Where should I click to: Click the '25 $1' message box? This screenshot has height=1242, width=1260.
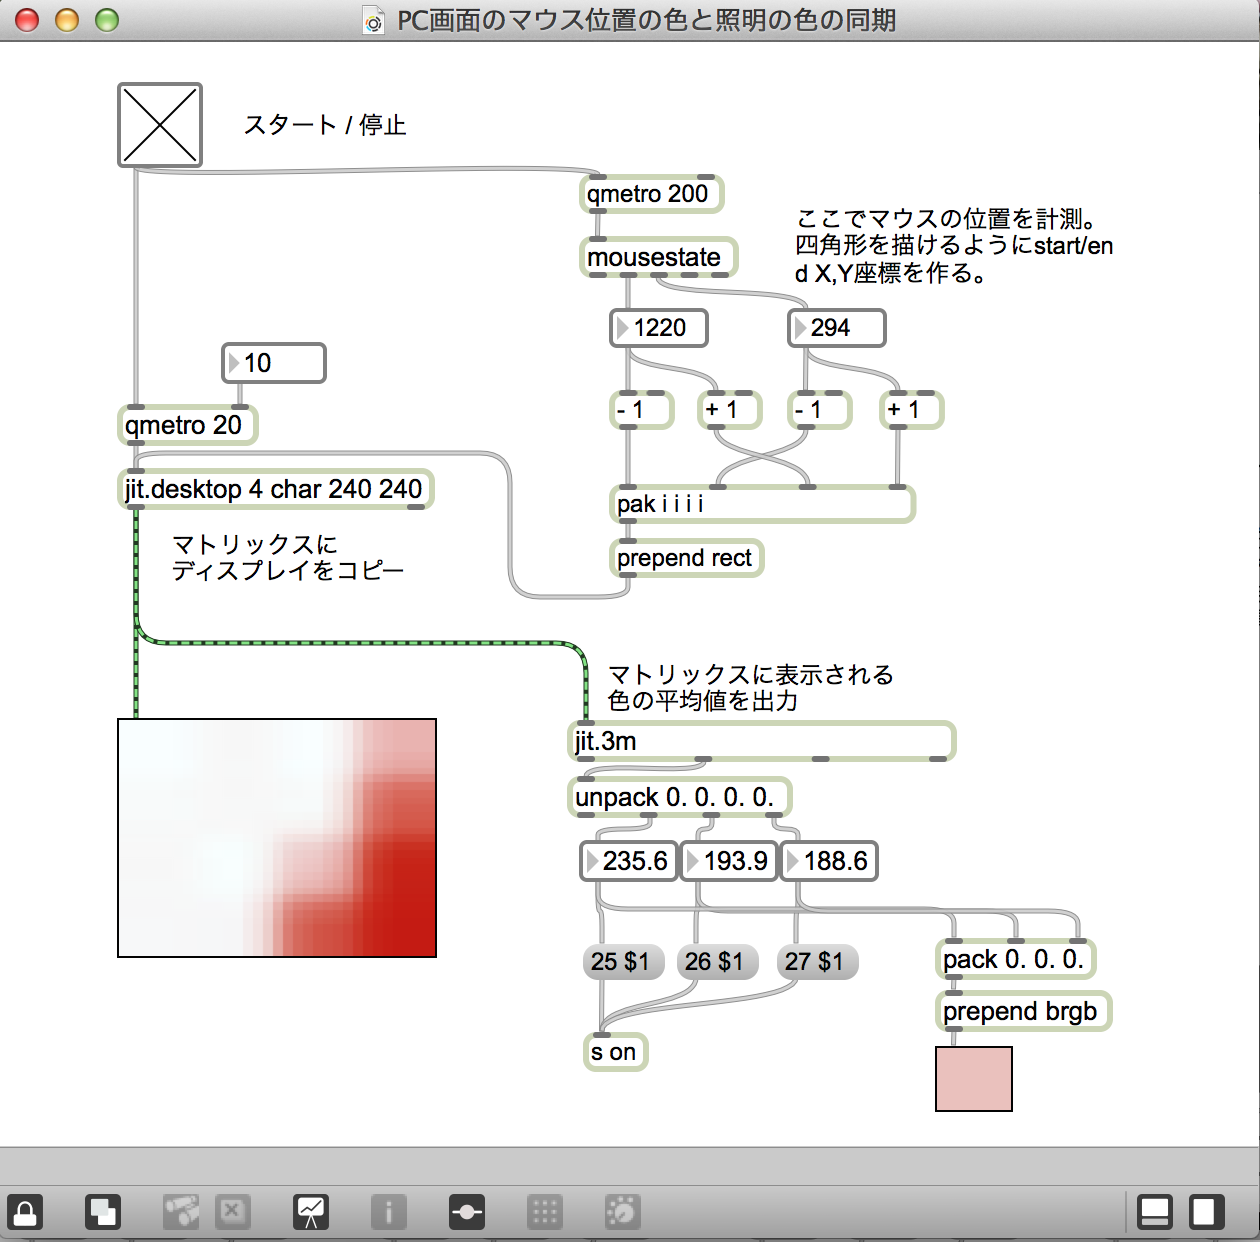pos(620,962)
